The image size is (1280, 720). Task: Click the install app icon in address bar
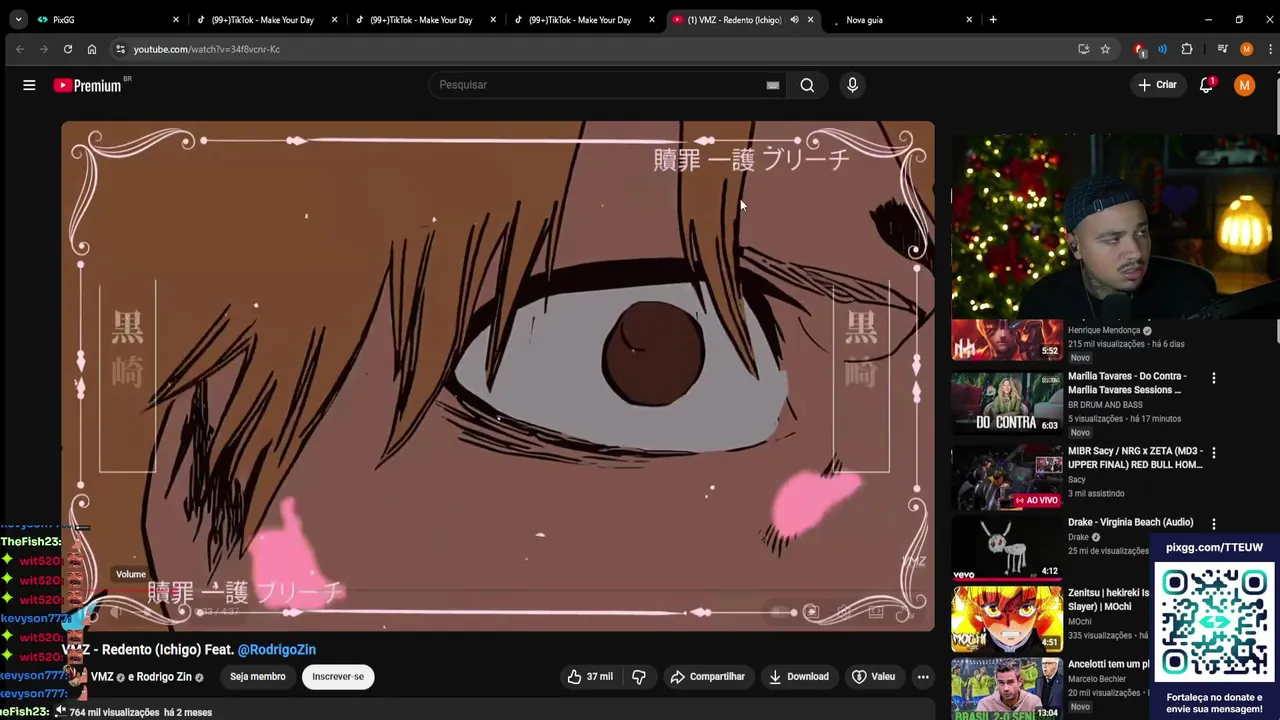click(x=1083, y=49)
